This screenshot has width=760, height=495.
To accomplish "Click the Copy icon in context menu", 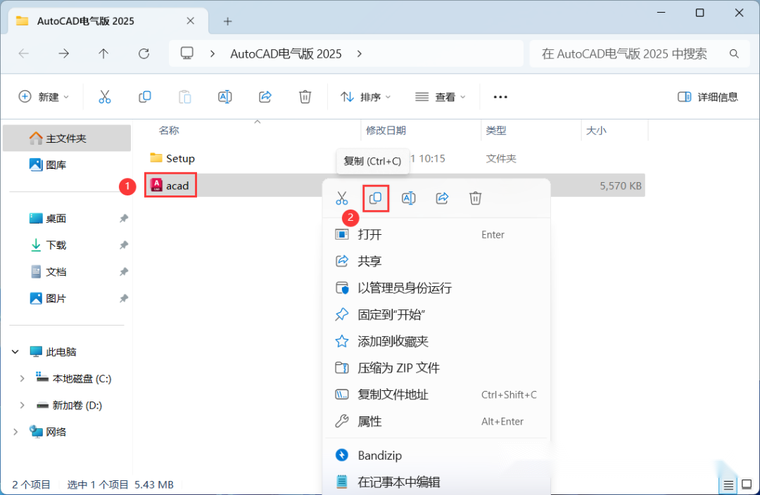I will click(x=375, y=198).
